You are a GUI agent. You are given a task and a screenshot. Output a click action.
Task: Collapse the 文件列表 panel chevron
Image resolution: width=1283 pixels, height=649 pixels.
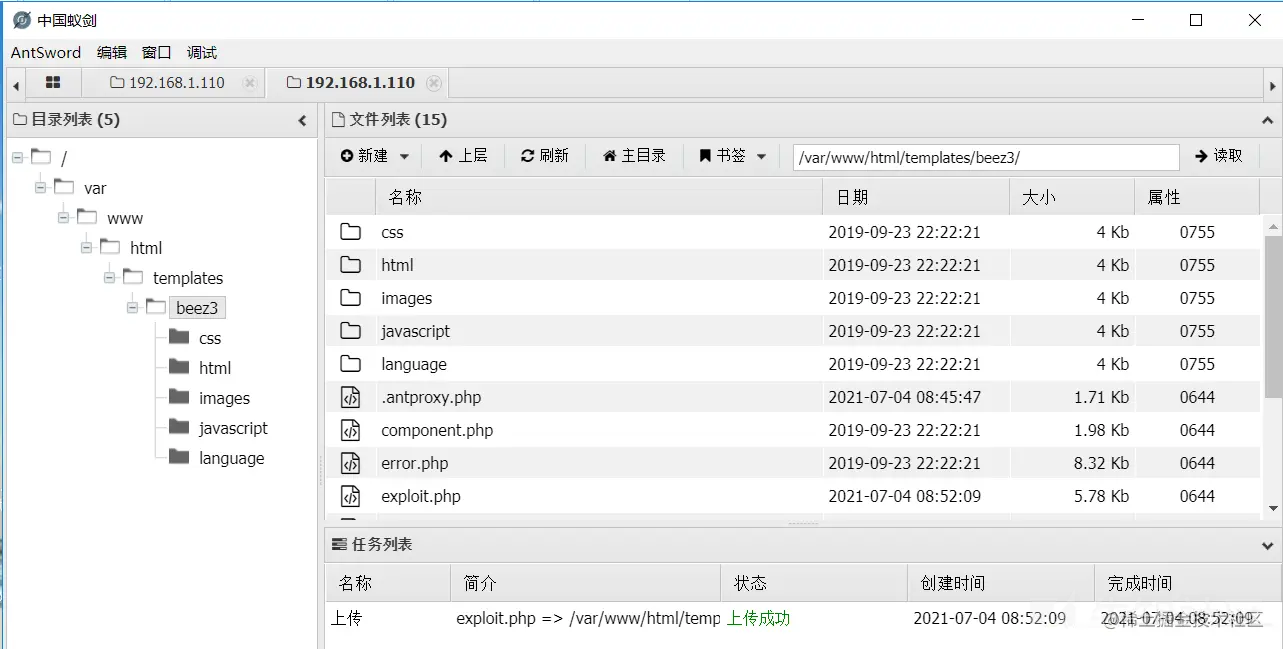[x=1268, y=120]
